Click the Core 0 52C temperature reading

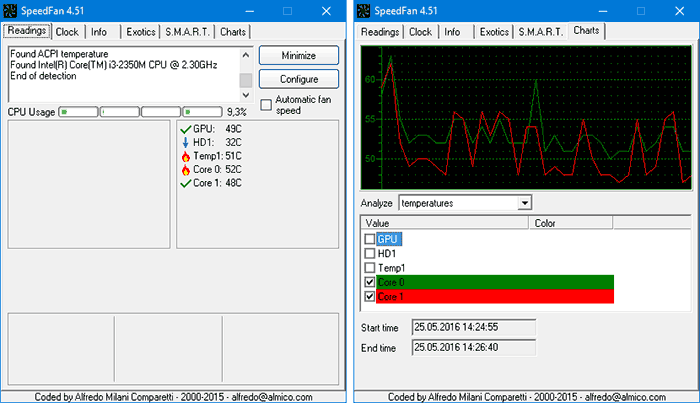(217, 170)
